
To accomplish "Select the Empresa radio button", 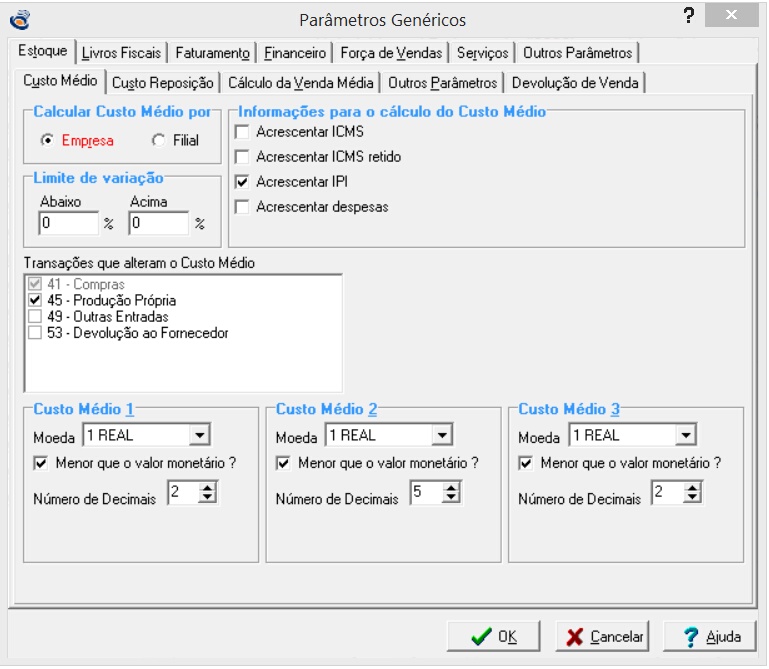I will tap(48, 140).
